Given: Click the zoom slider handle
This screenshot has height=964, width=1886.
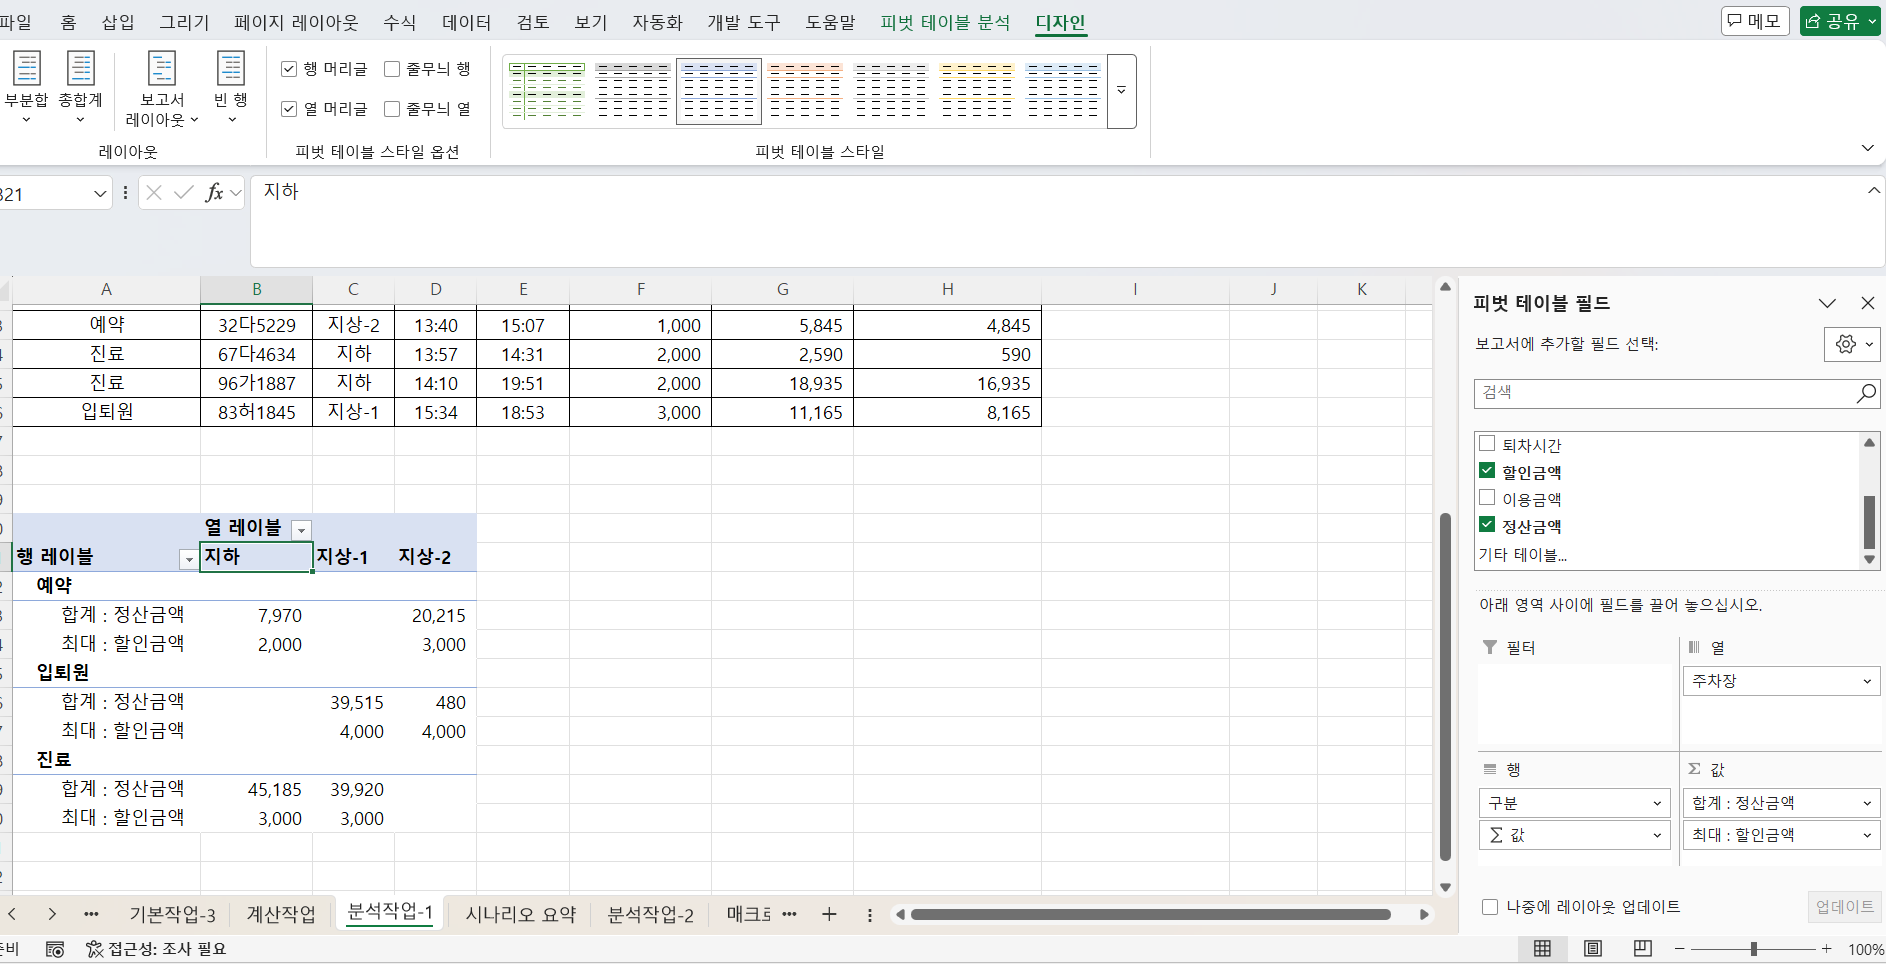Looking at the screenshot, I should click(1754, 949).
